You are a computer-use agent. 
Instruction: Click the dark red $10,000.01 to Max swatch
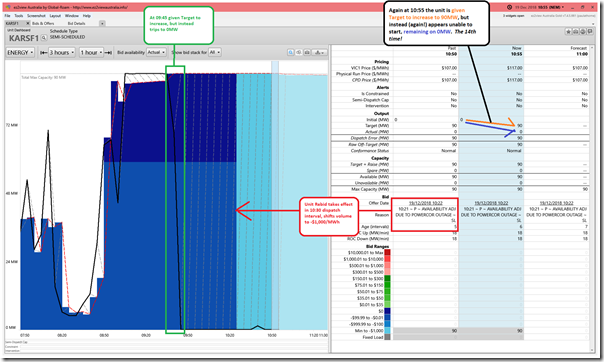click(x=388, y=253)
